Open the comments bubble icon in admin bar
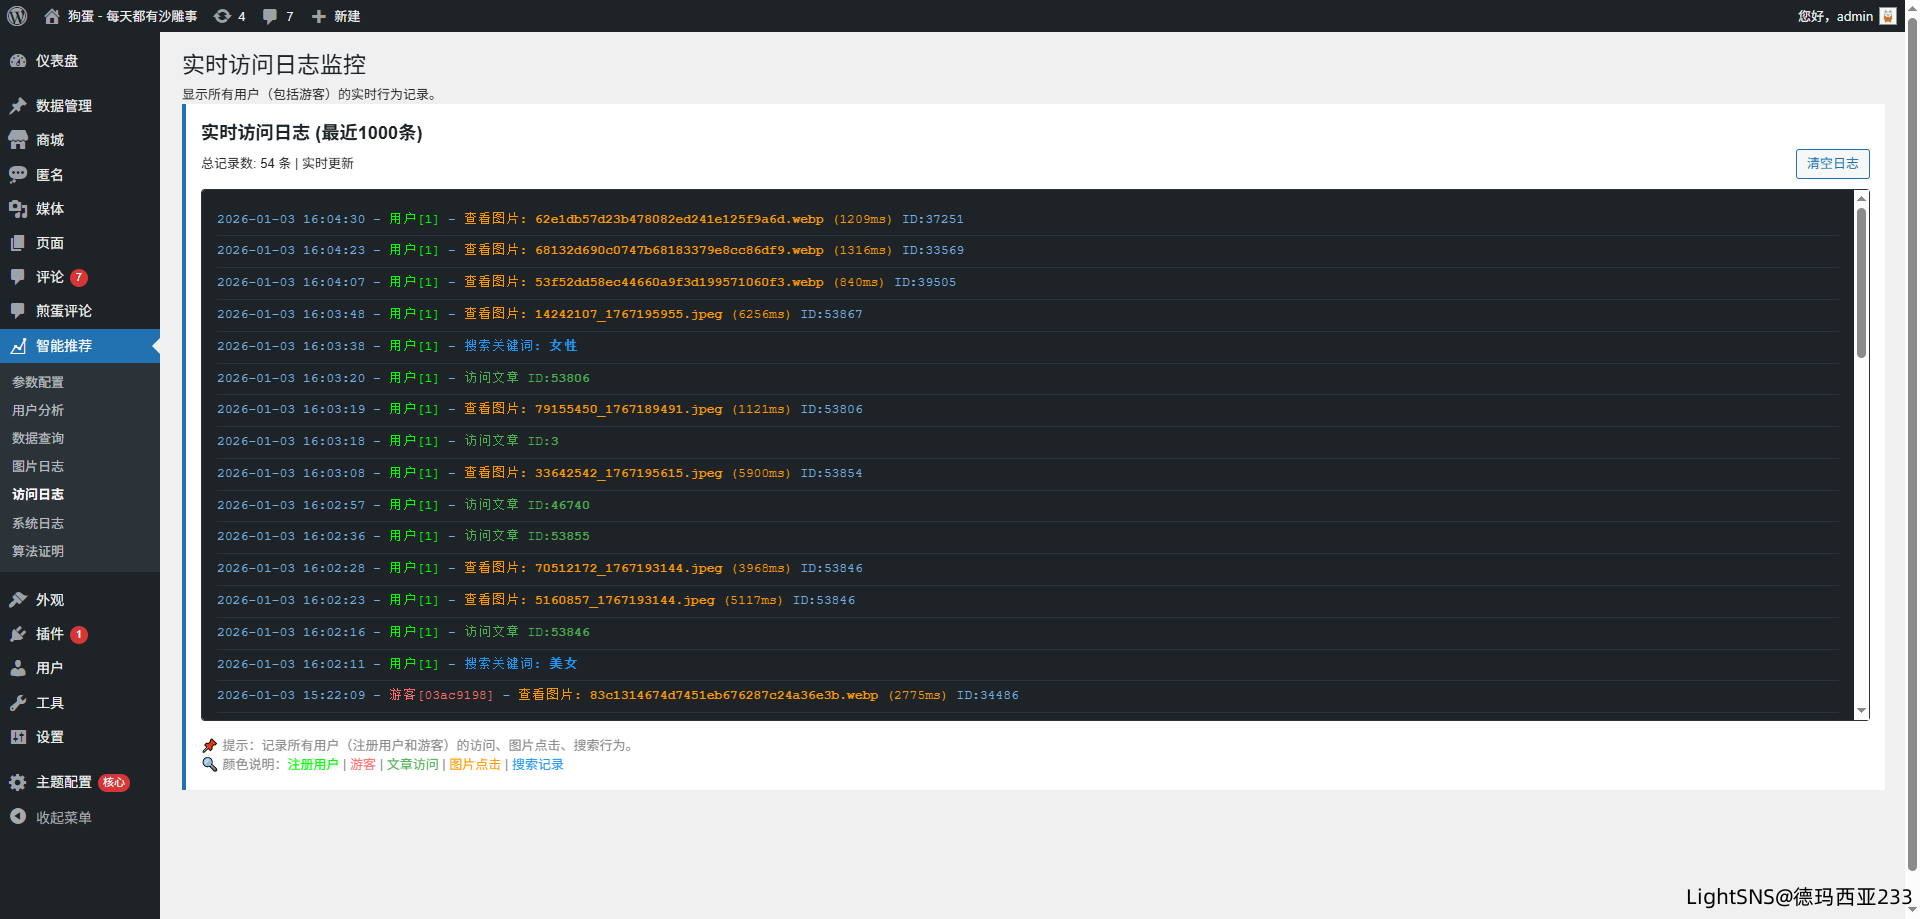Viewport: 1920px width, 919px height. pyautogui.click(x=270, y=16)
